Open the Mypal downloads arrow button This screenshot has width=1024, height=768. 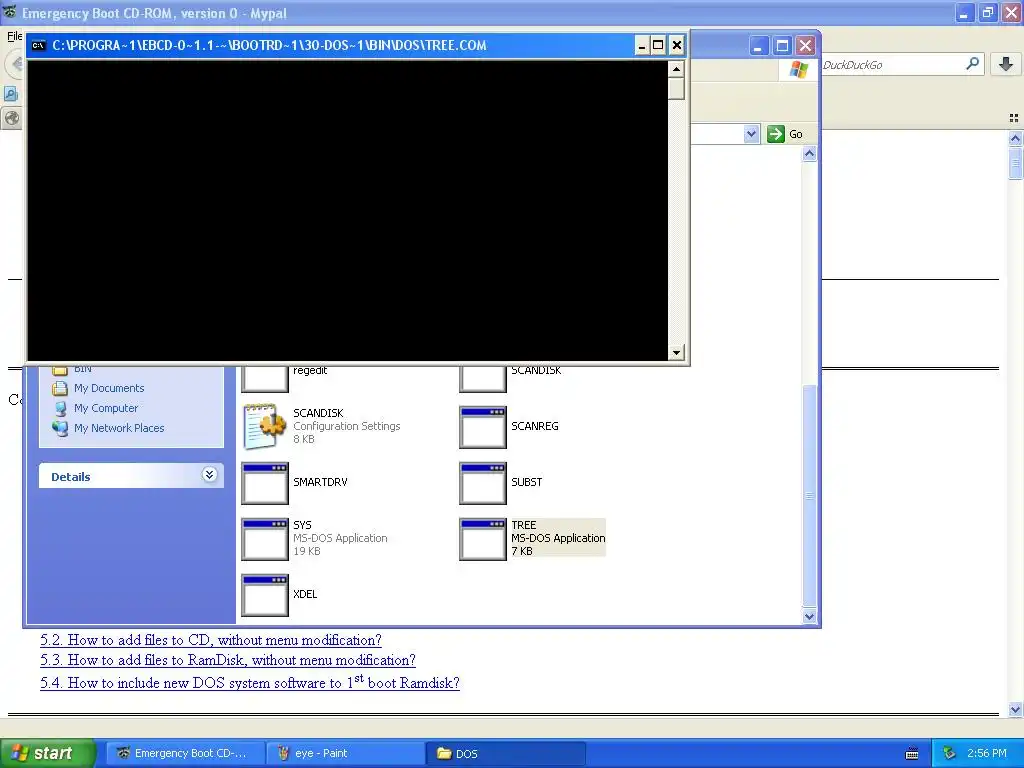[1006, 64]
